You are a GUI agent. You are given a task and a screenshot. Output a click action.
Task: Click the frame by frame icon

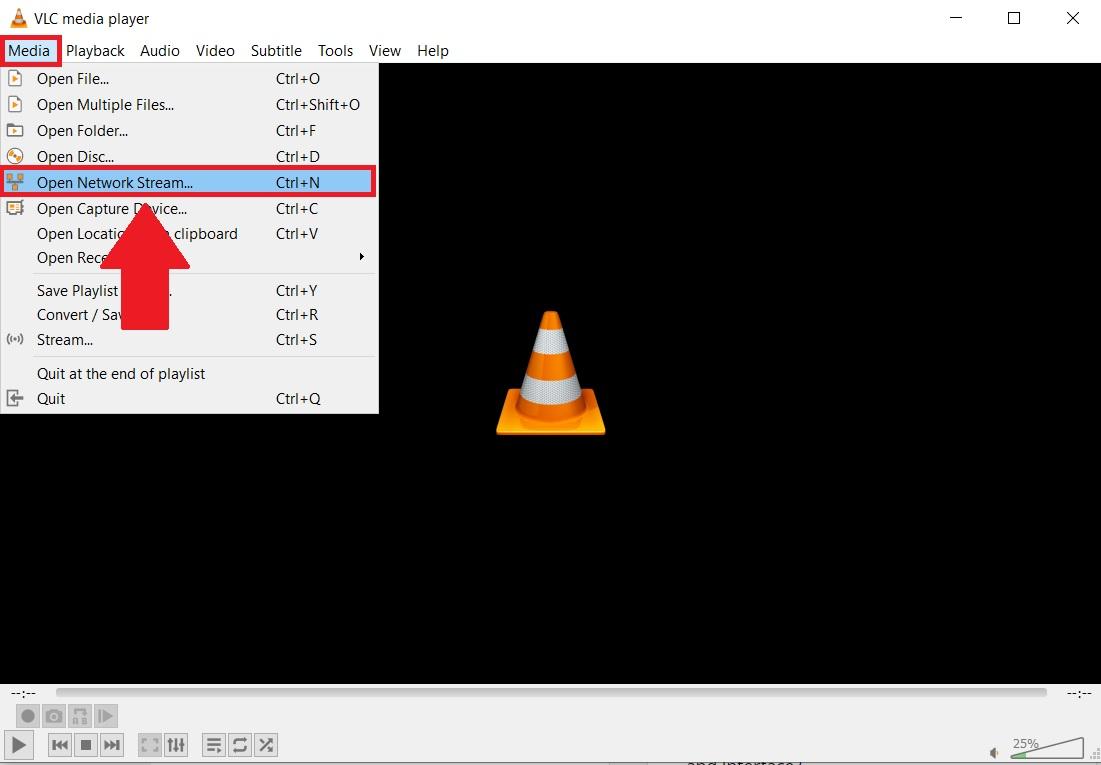coord(105,716)
